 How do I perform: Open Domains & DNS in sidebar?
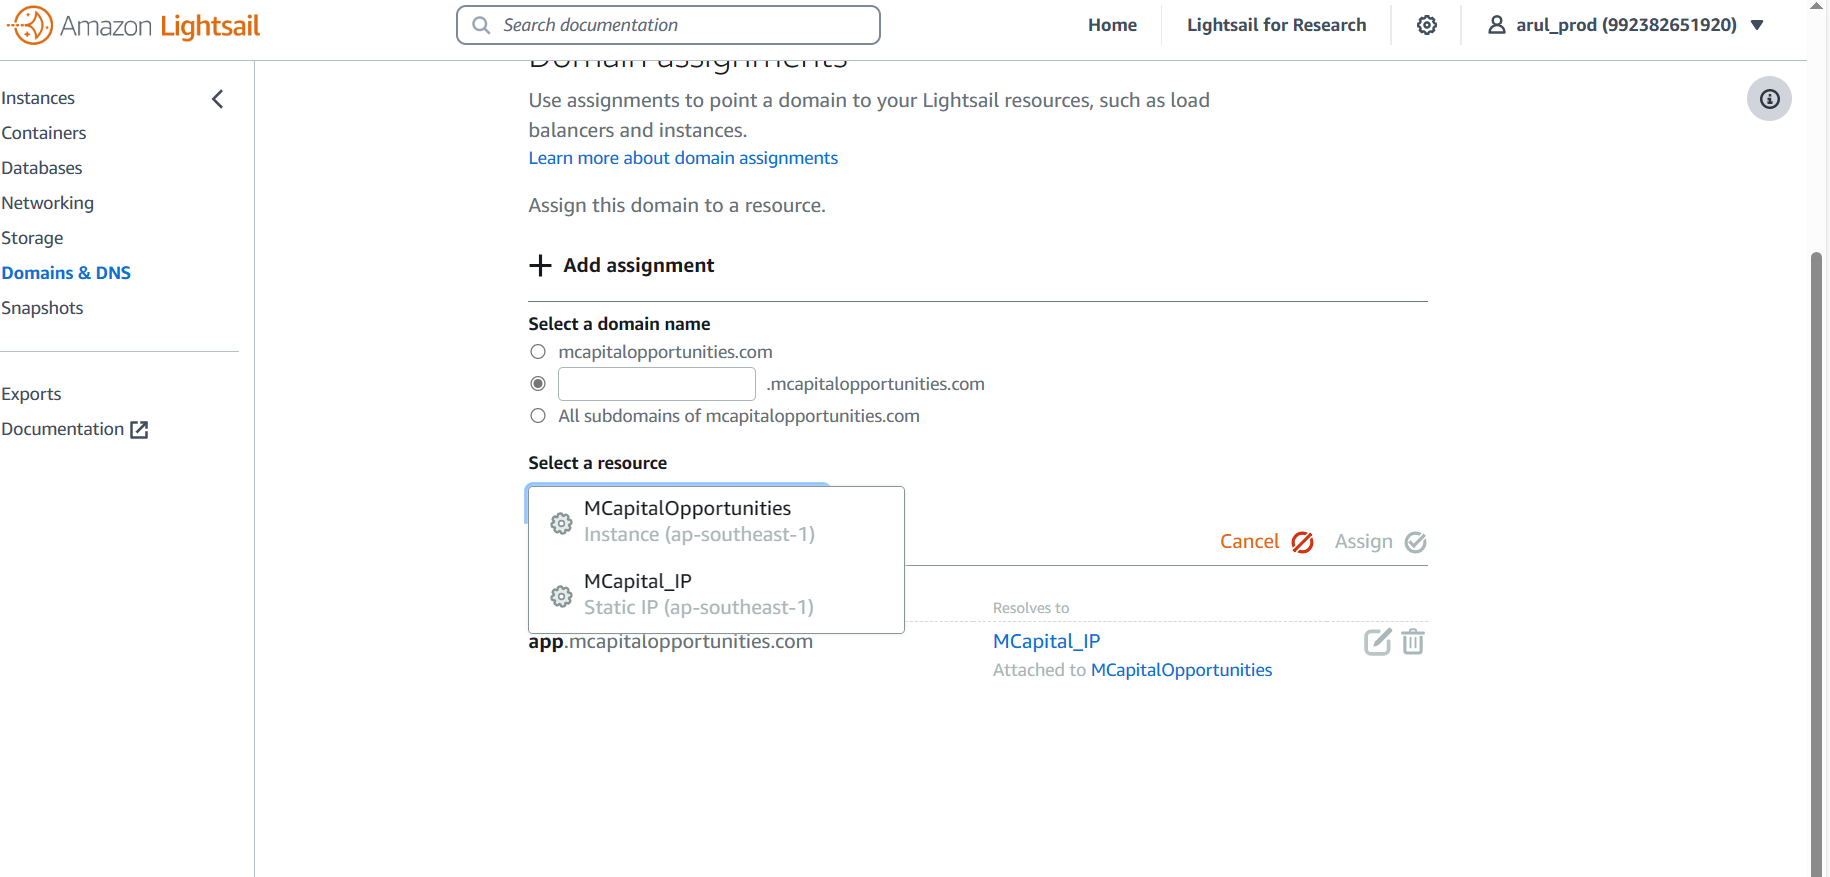66,273
